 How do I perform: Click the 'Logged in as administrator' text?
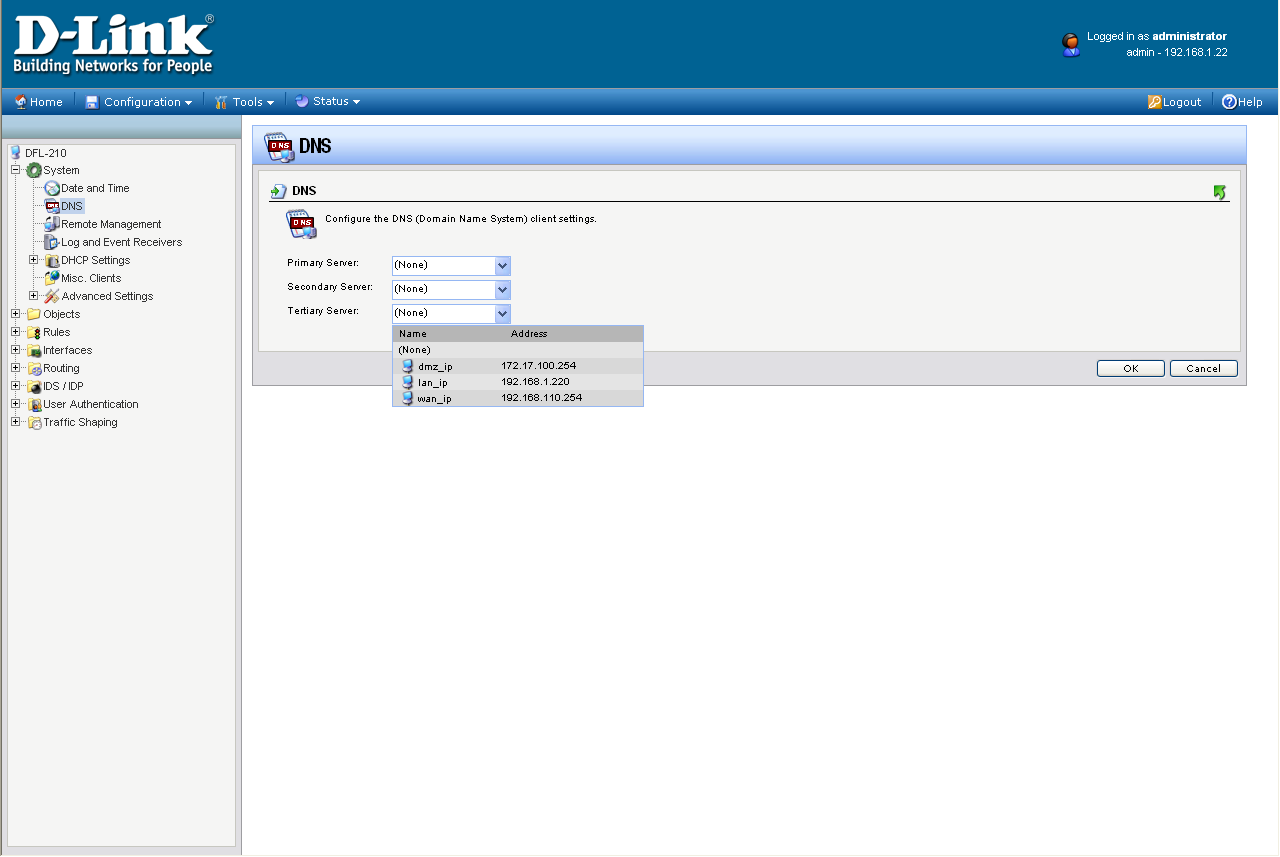[1157, 36]
